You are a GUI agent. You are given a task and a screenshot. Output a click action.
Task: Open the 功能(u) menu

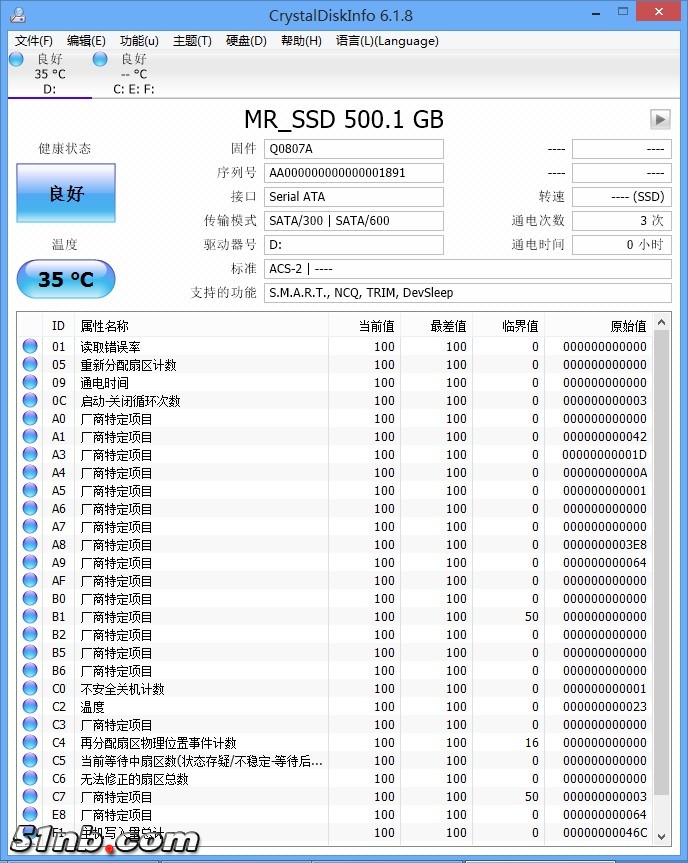click(139, 41)
